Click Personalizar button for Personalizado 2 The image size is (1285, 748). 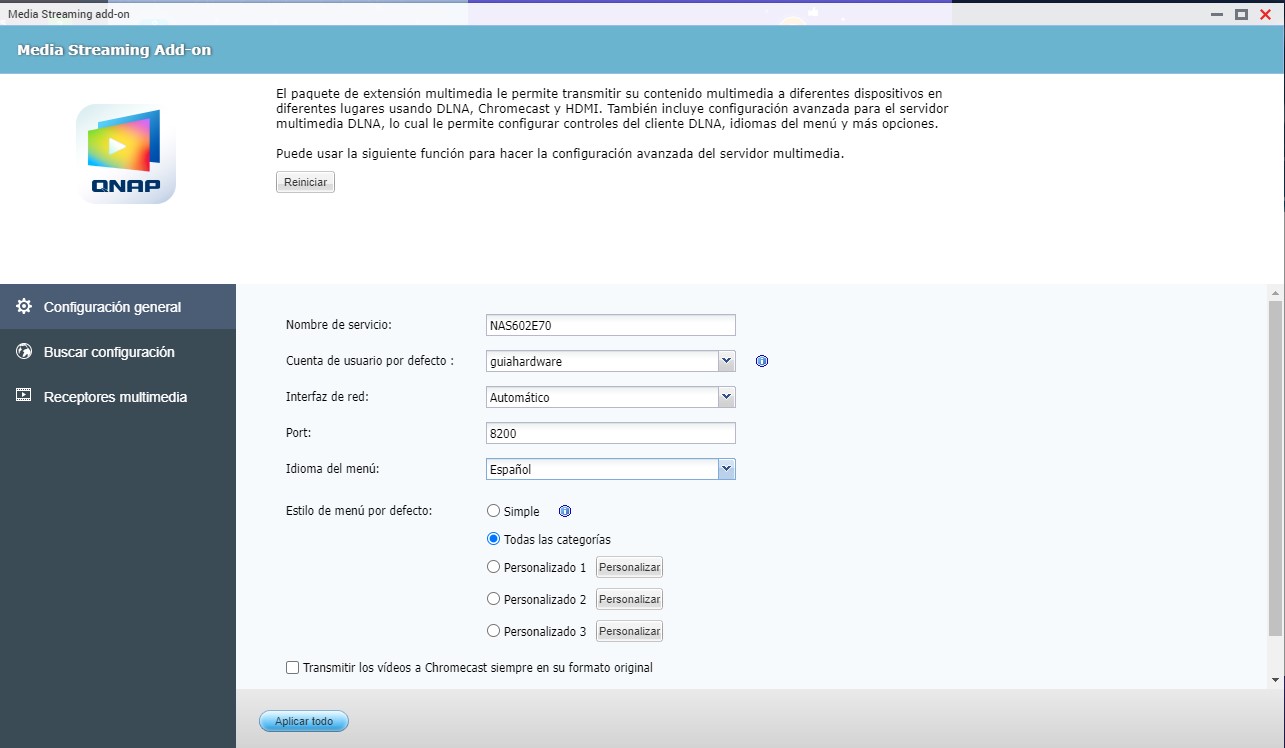(x=630, y=599)
